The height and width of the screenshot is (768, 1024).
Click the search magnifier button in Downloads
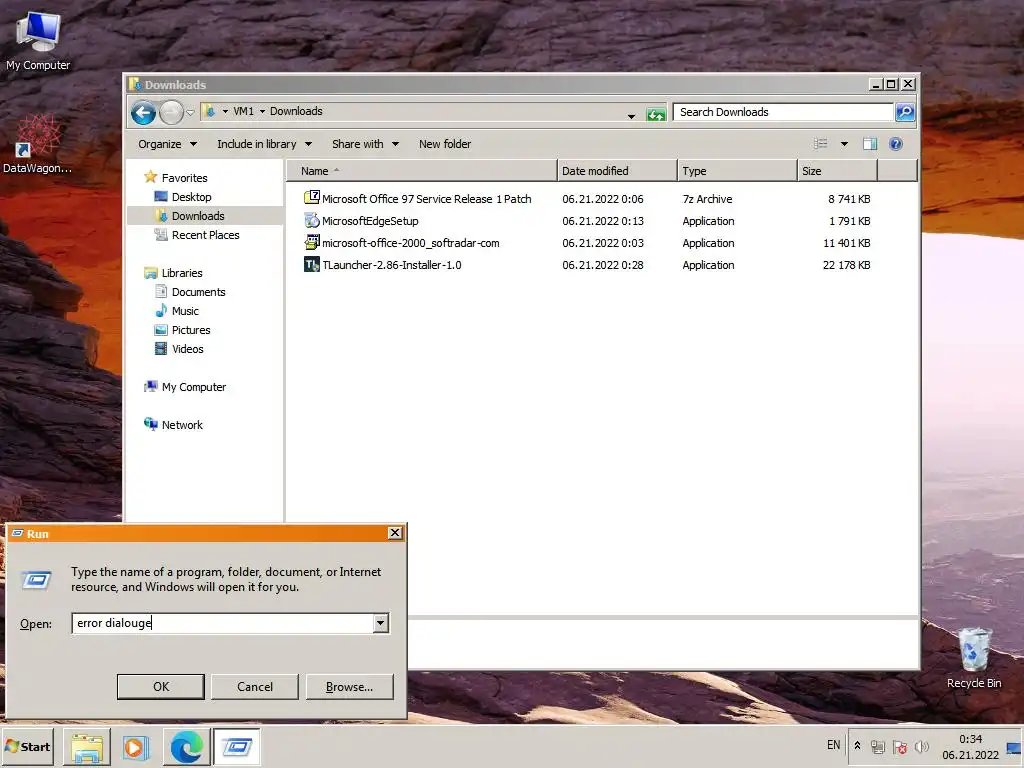pyautogui.click(x=904, y=112)
